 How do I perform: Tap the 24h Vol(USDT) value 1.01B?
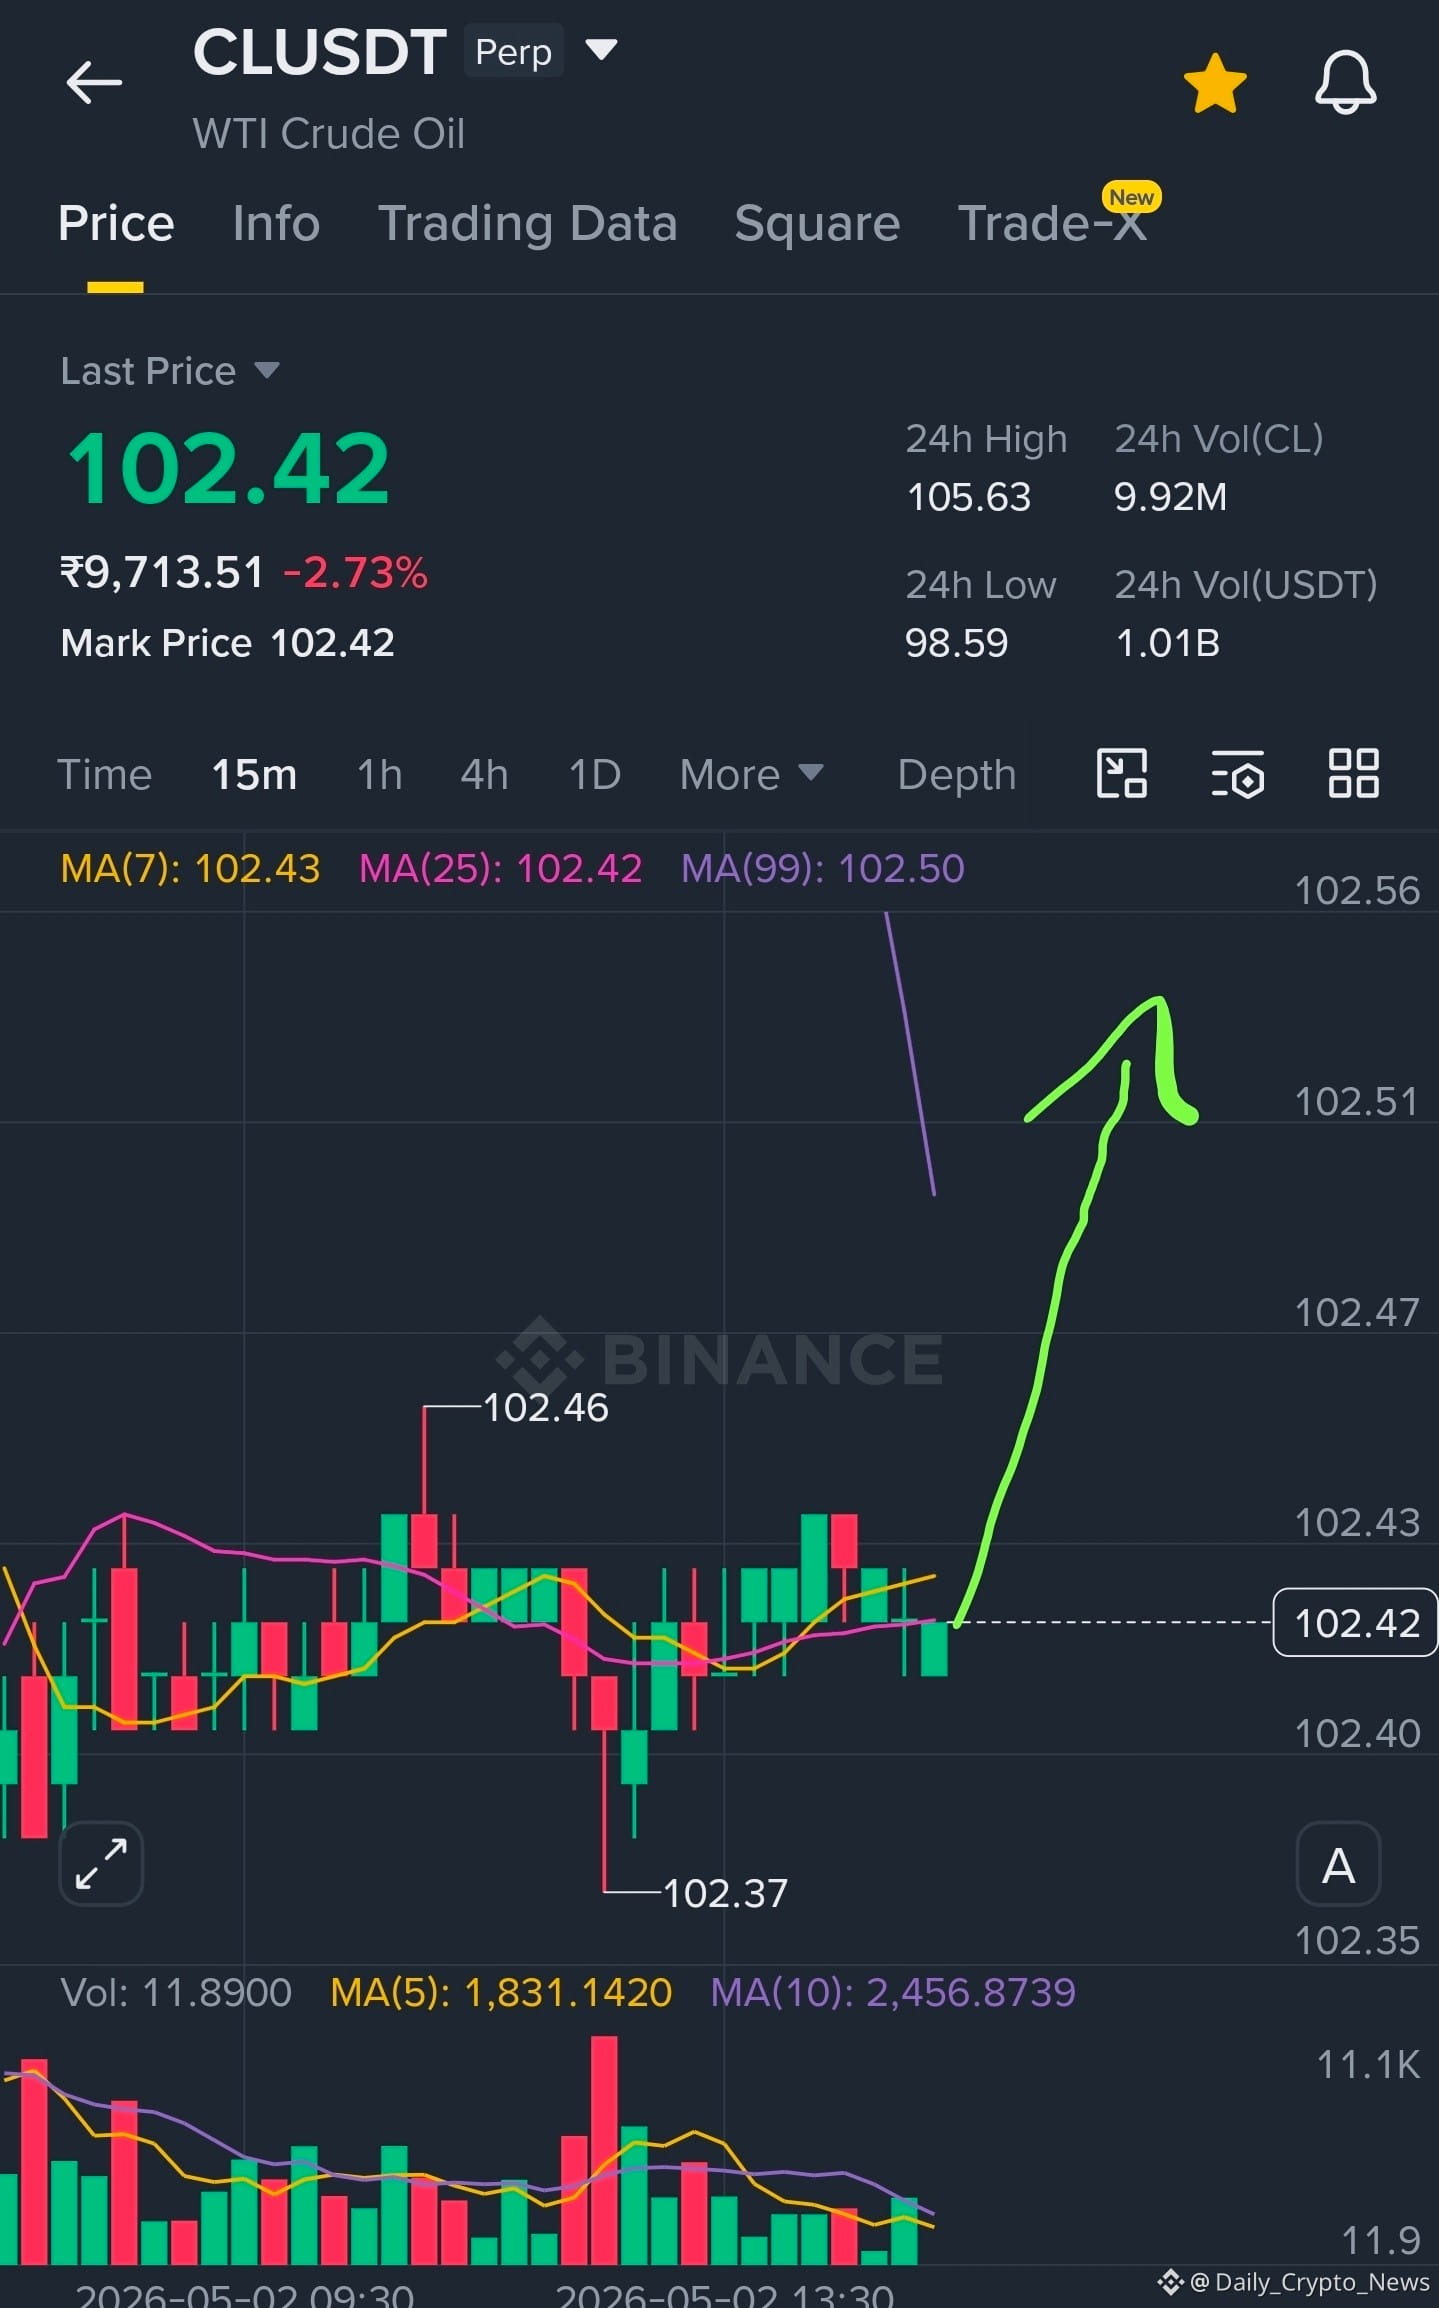click(1167, 643)
